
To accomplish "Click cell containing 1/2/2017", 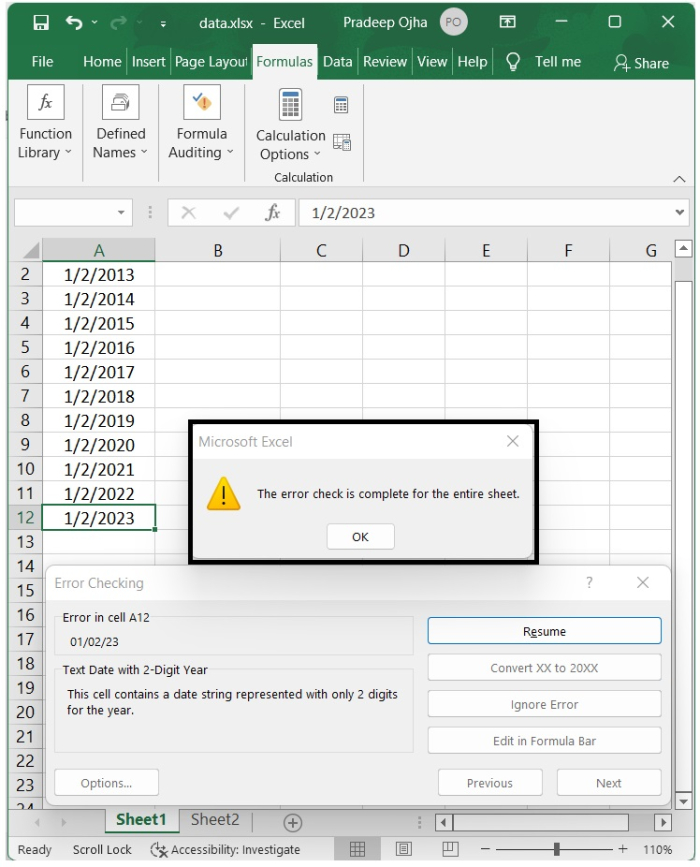I will click(x=99, y=372).
